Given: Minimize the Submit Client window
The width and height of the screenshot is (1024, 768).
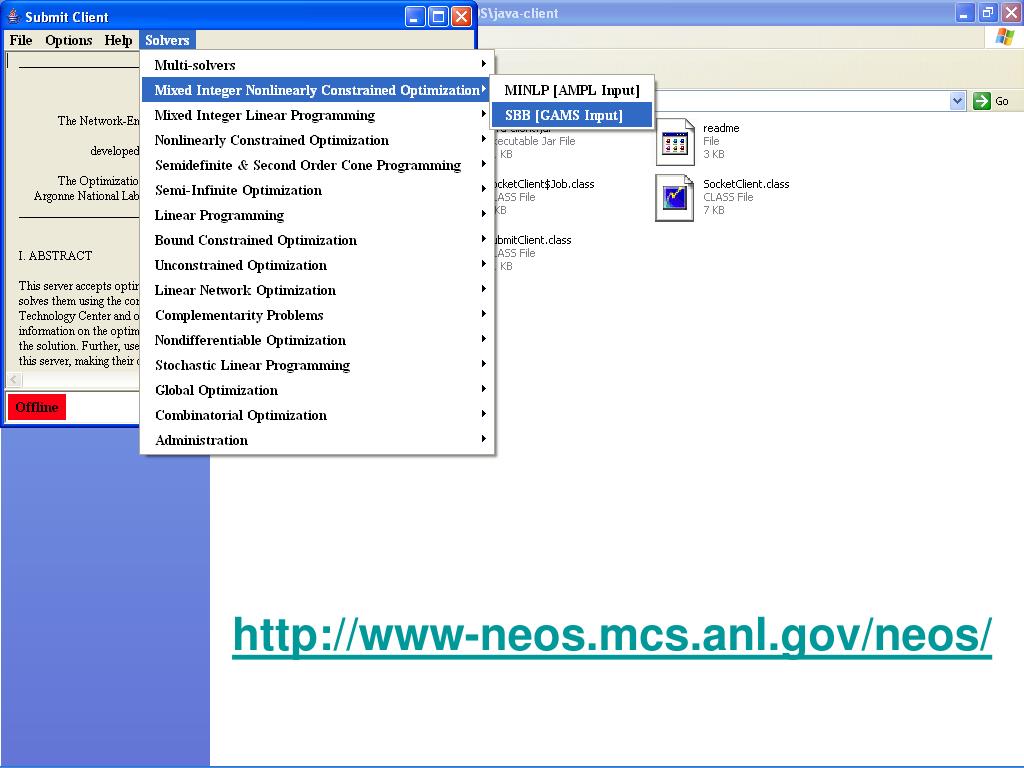Looking at the screenshot, I should click(415, 16).
